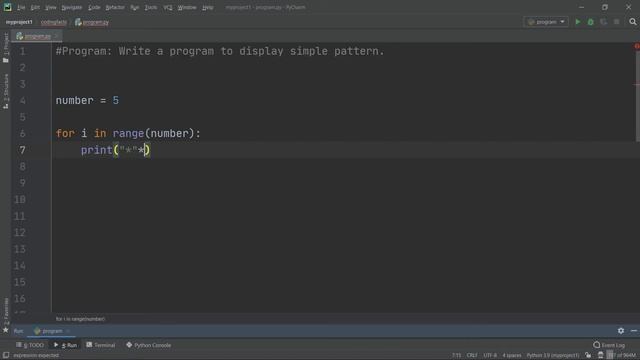The height and width of the screenshot is (360, 640).
Task: Click the Stop square icon
Action: tap(616, 22)
